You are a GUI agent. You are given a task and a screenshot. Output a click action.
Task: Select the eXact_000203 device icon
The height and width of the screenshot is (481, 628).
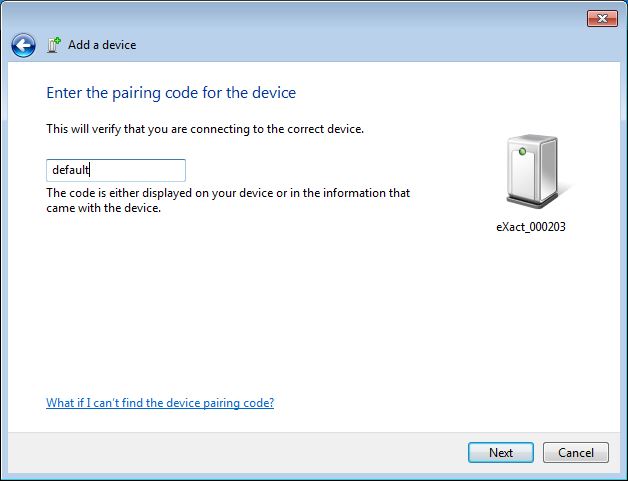531,177
